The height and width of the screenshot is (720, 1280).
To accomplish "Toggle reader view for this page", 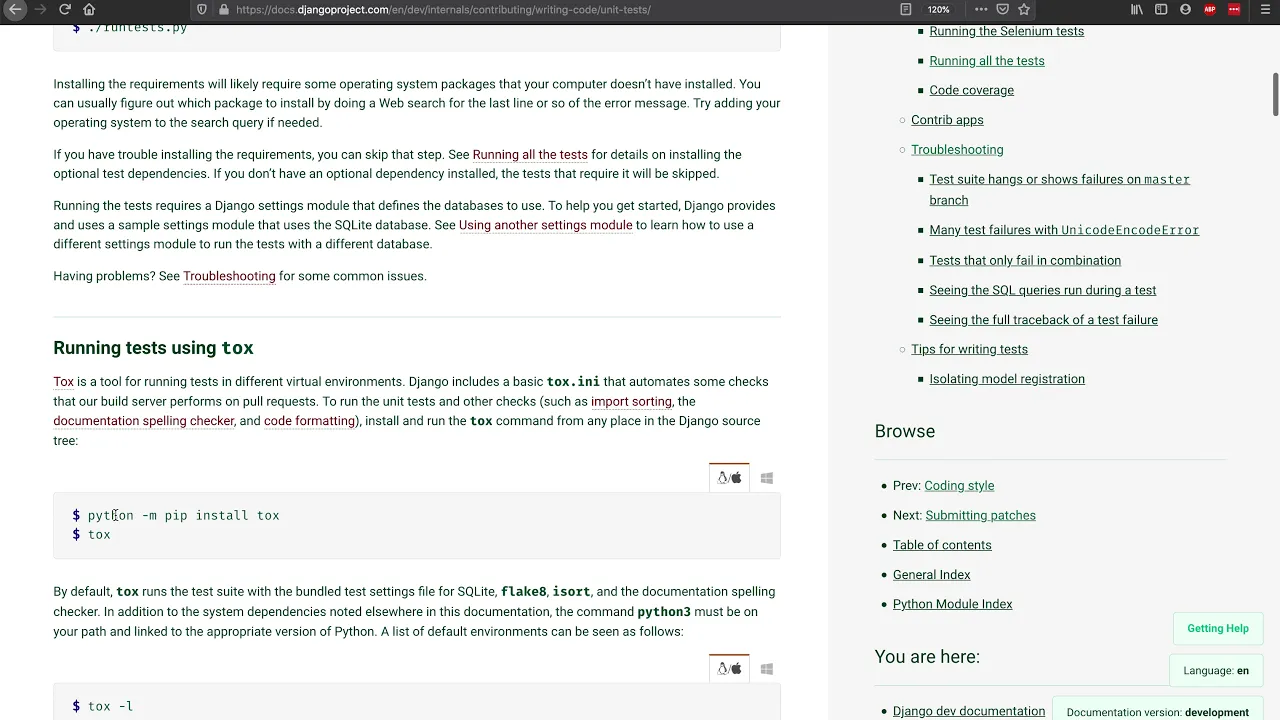I will click(x=906, y=9).
